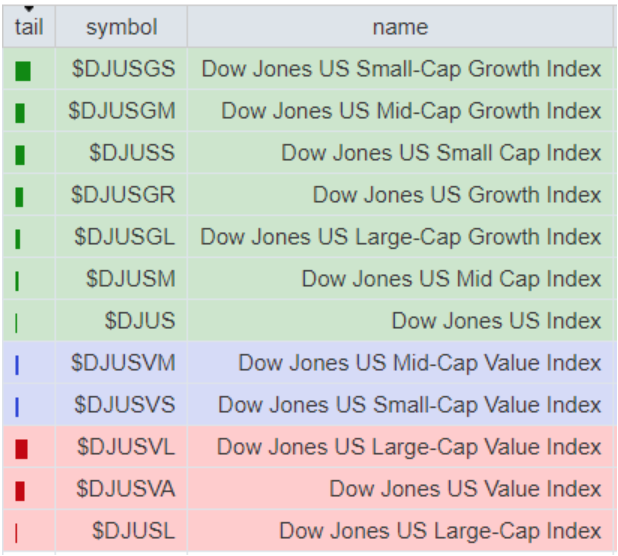Click the $DJUS symbol cell
This screenshot has height=556, width=618.
click(139, 321)
